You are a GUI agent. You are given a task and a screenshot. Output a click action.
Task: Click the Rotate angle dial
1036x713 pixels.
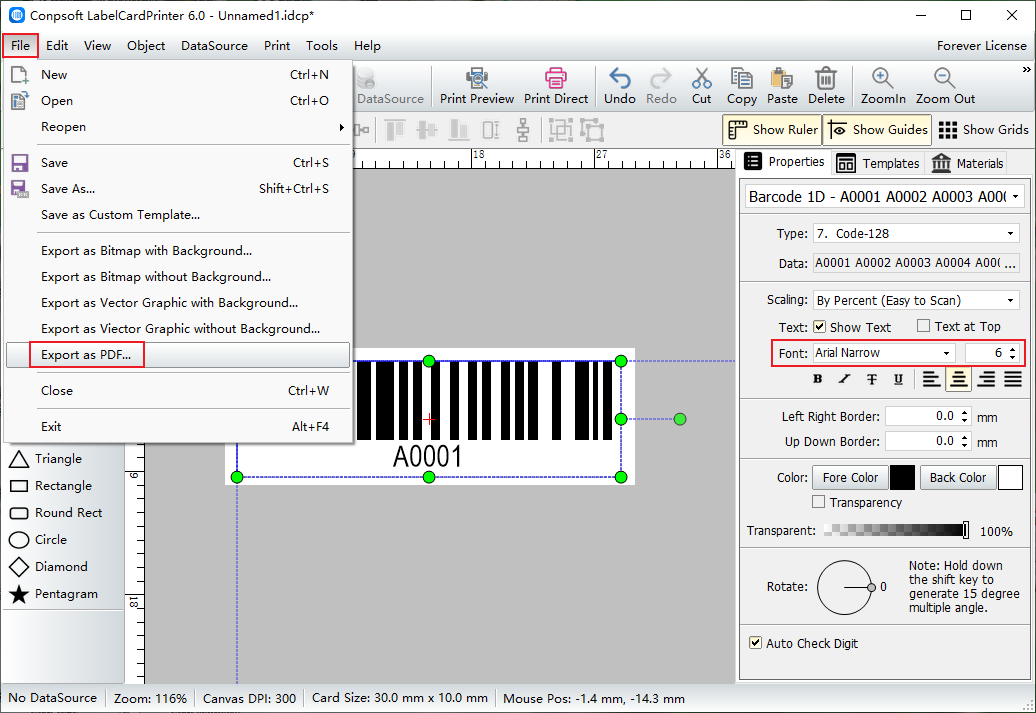click(846, 587)
